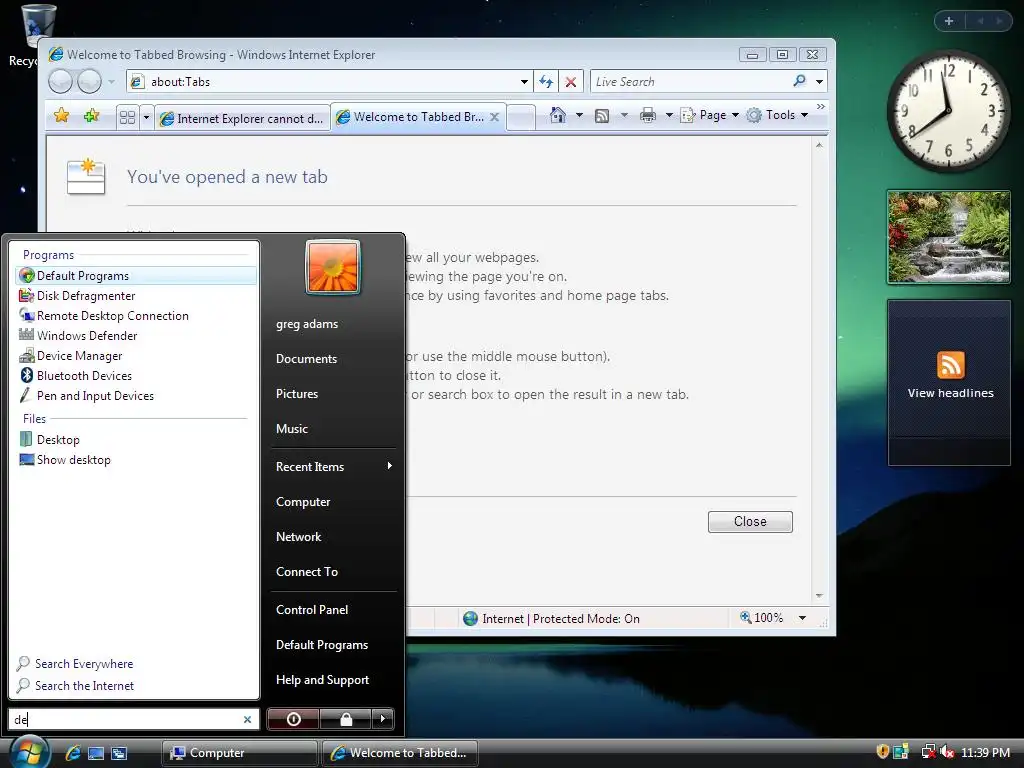Open Default Programs search result
1024x768 pixels.
coord(136,276)
